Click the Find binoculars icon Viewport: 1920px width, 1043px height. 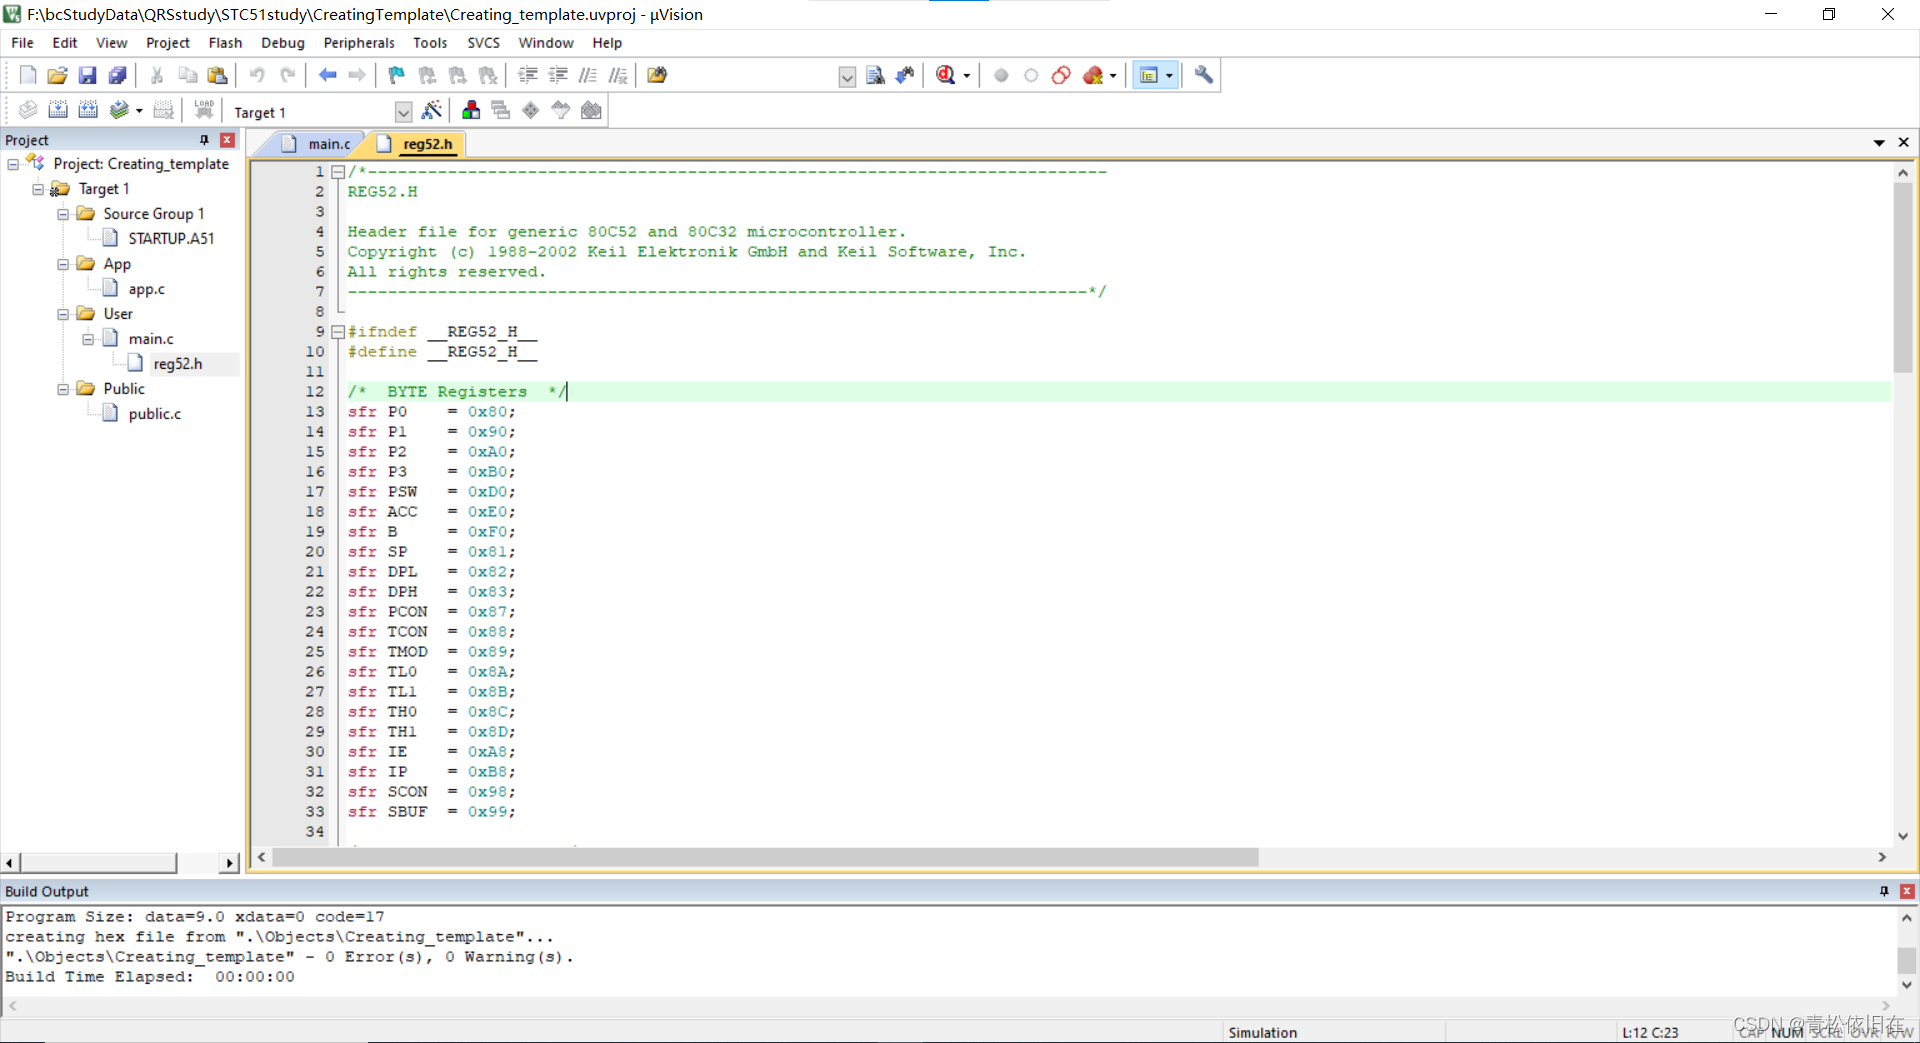point(905,75)
